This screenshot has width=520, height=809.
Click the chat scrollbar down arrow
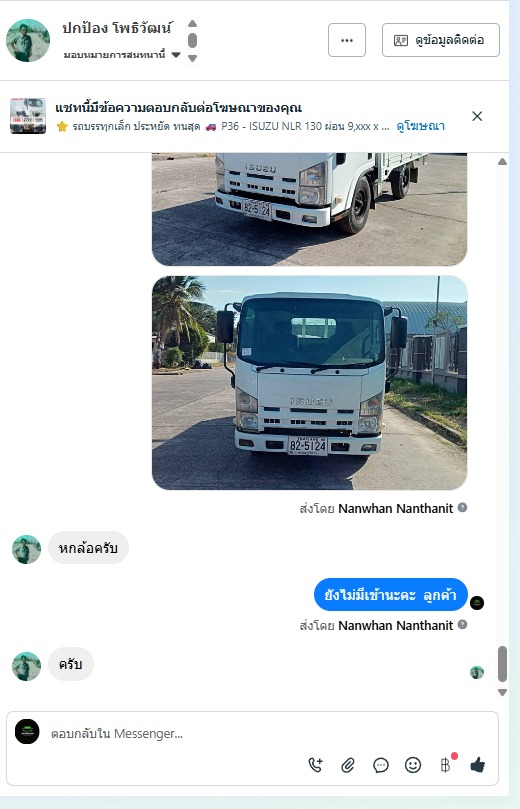[502, 692]
